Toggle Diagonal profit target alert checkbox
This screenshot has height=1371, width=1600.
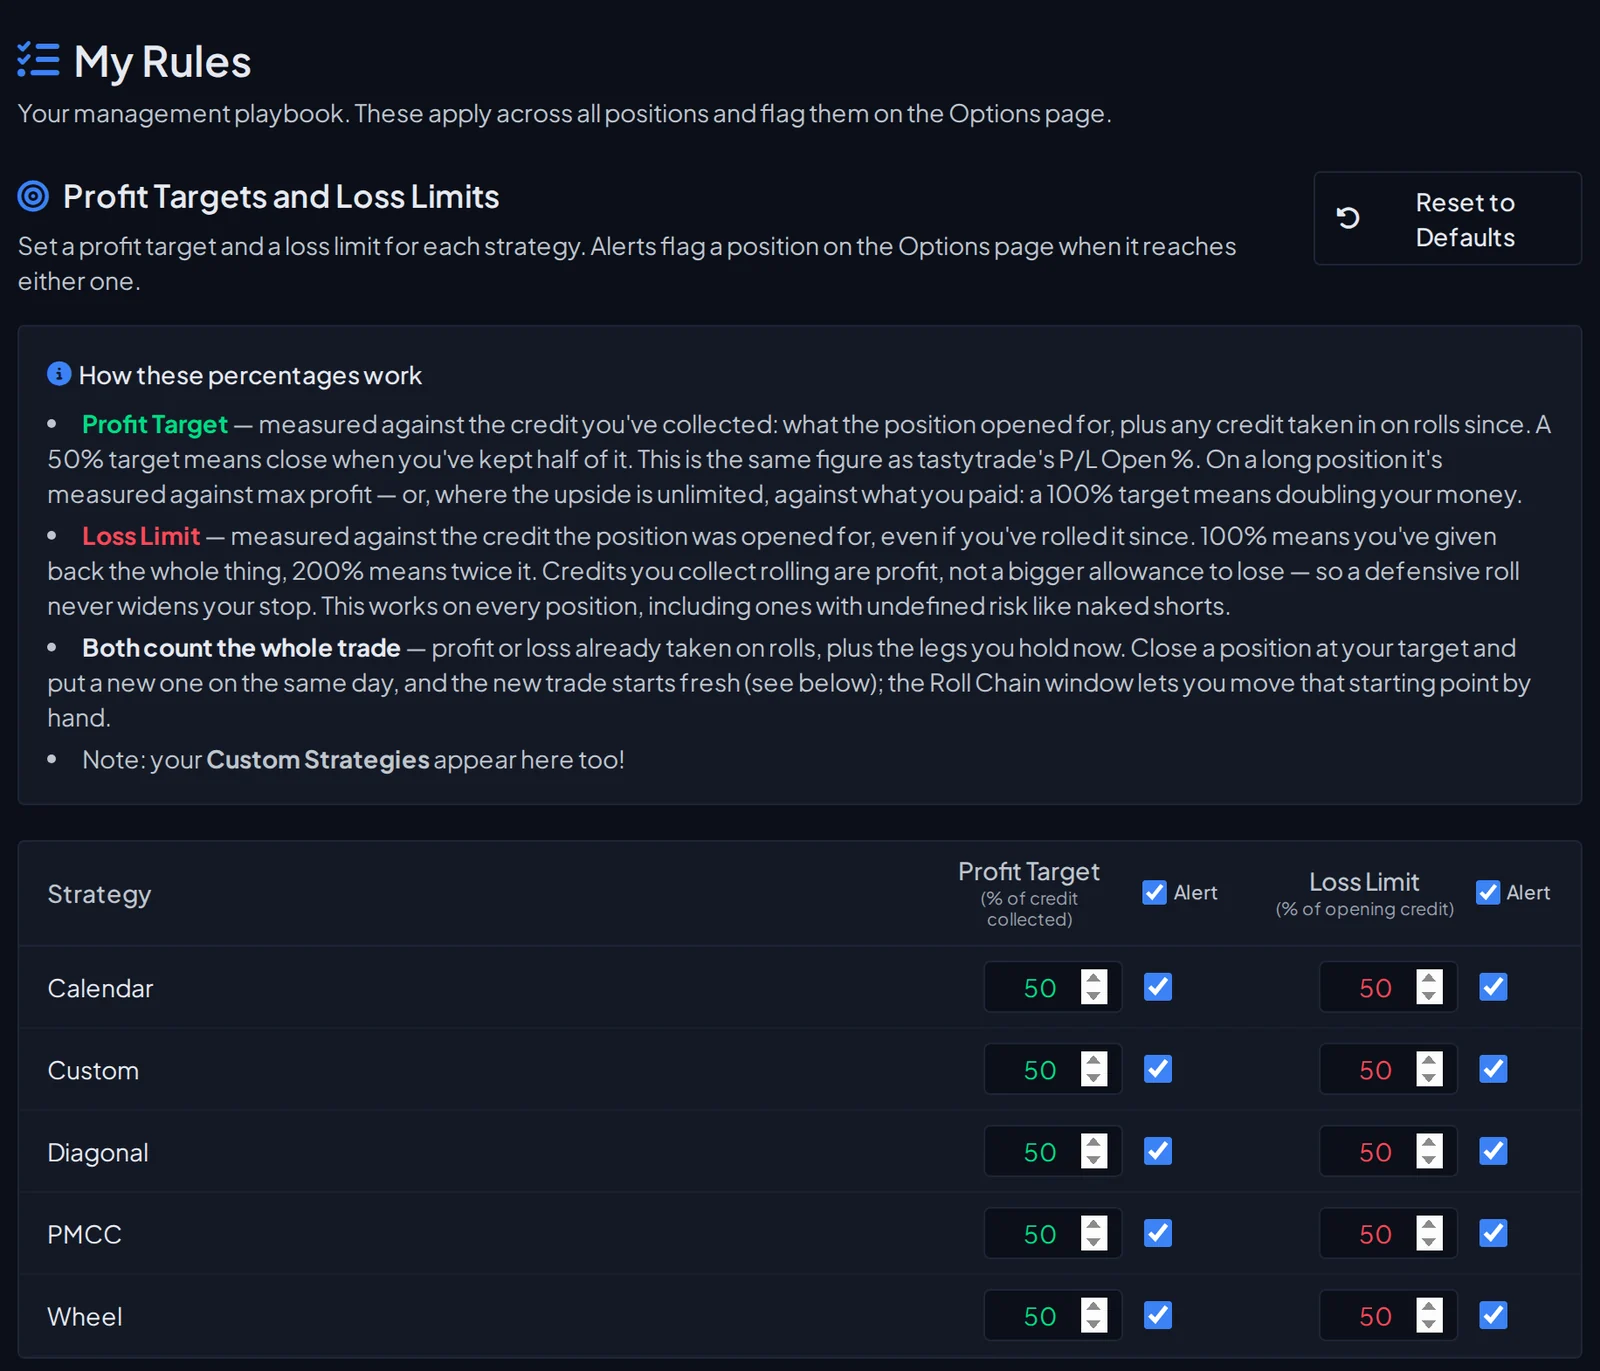1158,1151
